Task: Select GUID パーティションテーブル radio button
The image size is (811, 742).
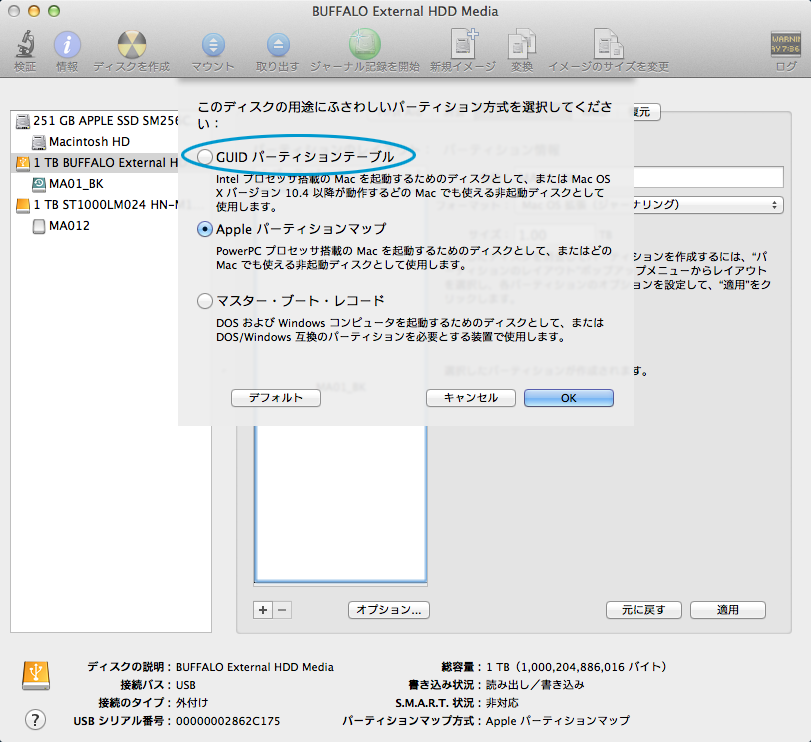Action: click(205, 157)
